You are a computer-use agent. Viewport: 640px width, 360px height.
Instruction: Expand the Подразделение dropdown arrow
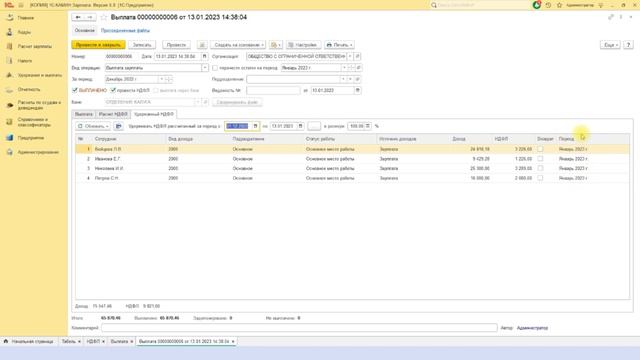[343, 79]
